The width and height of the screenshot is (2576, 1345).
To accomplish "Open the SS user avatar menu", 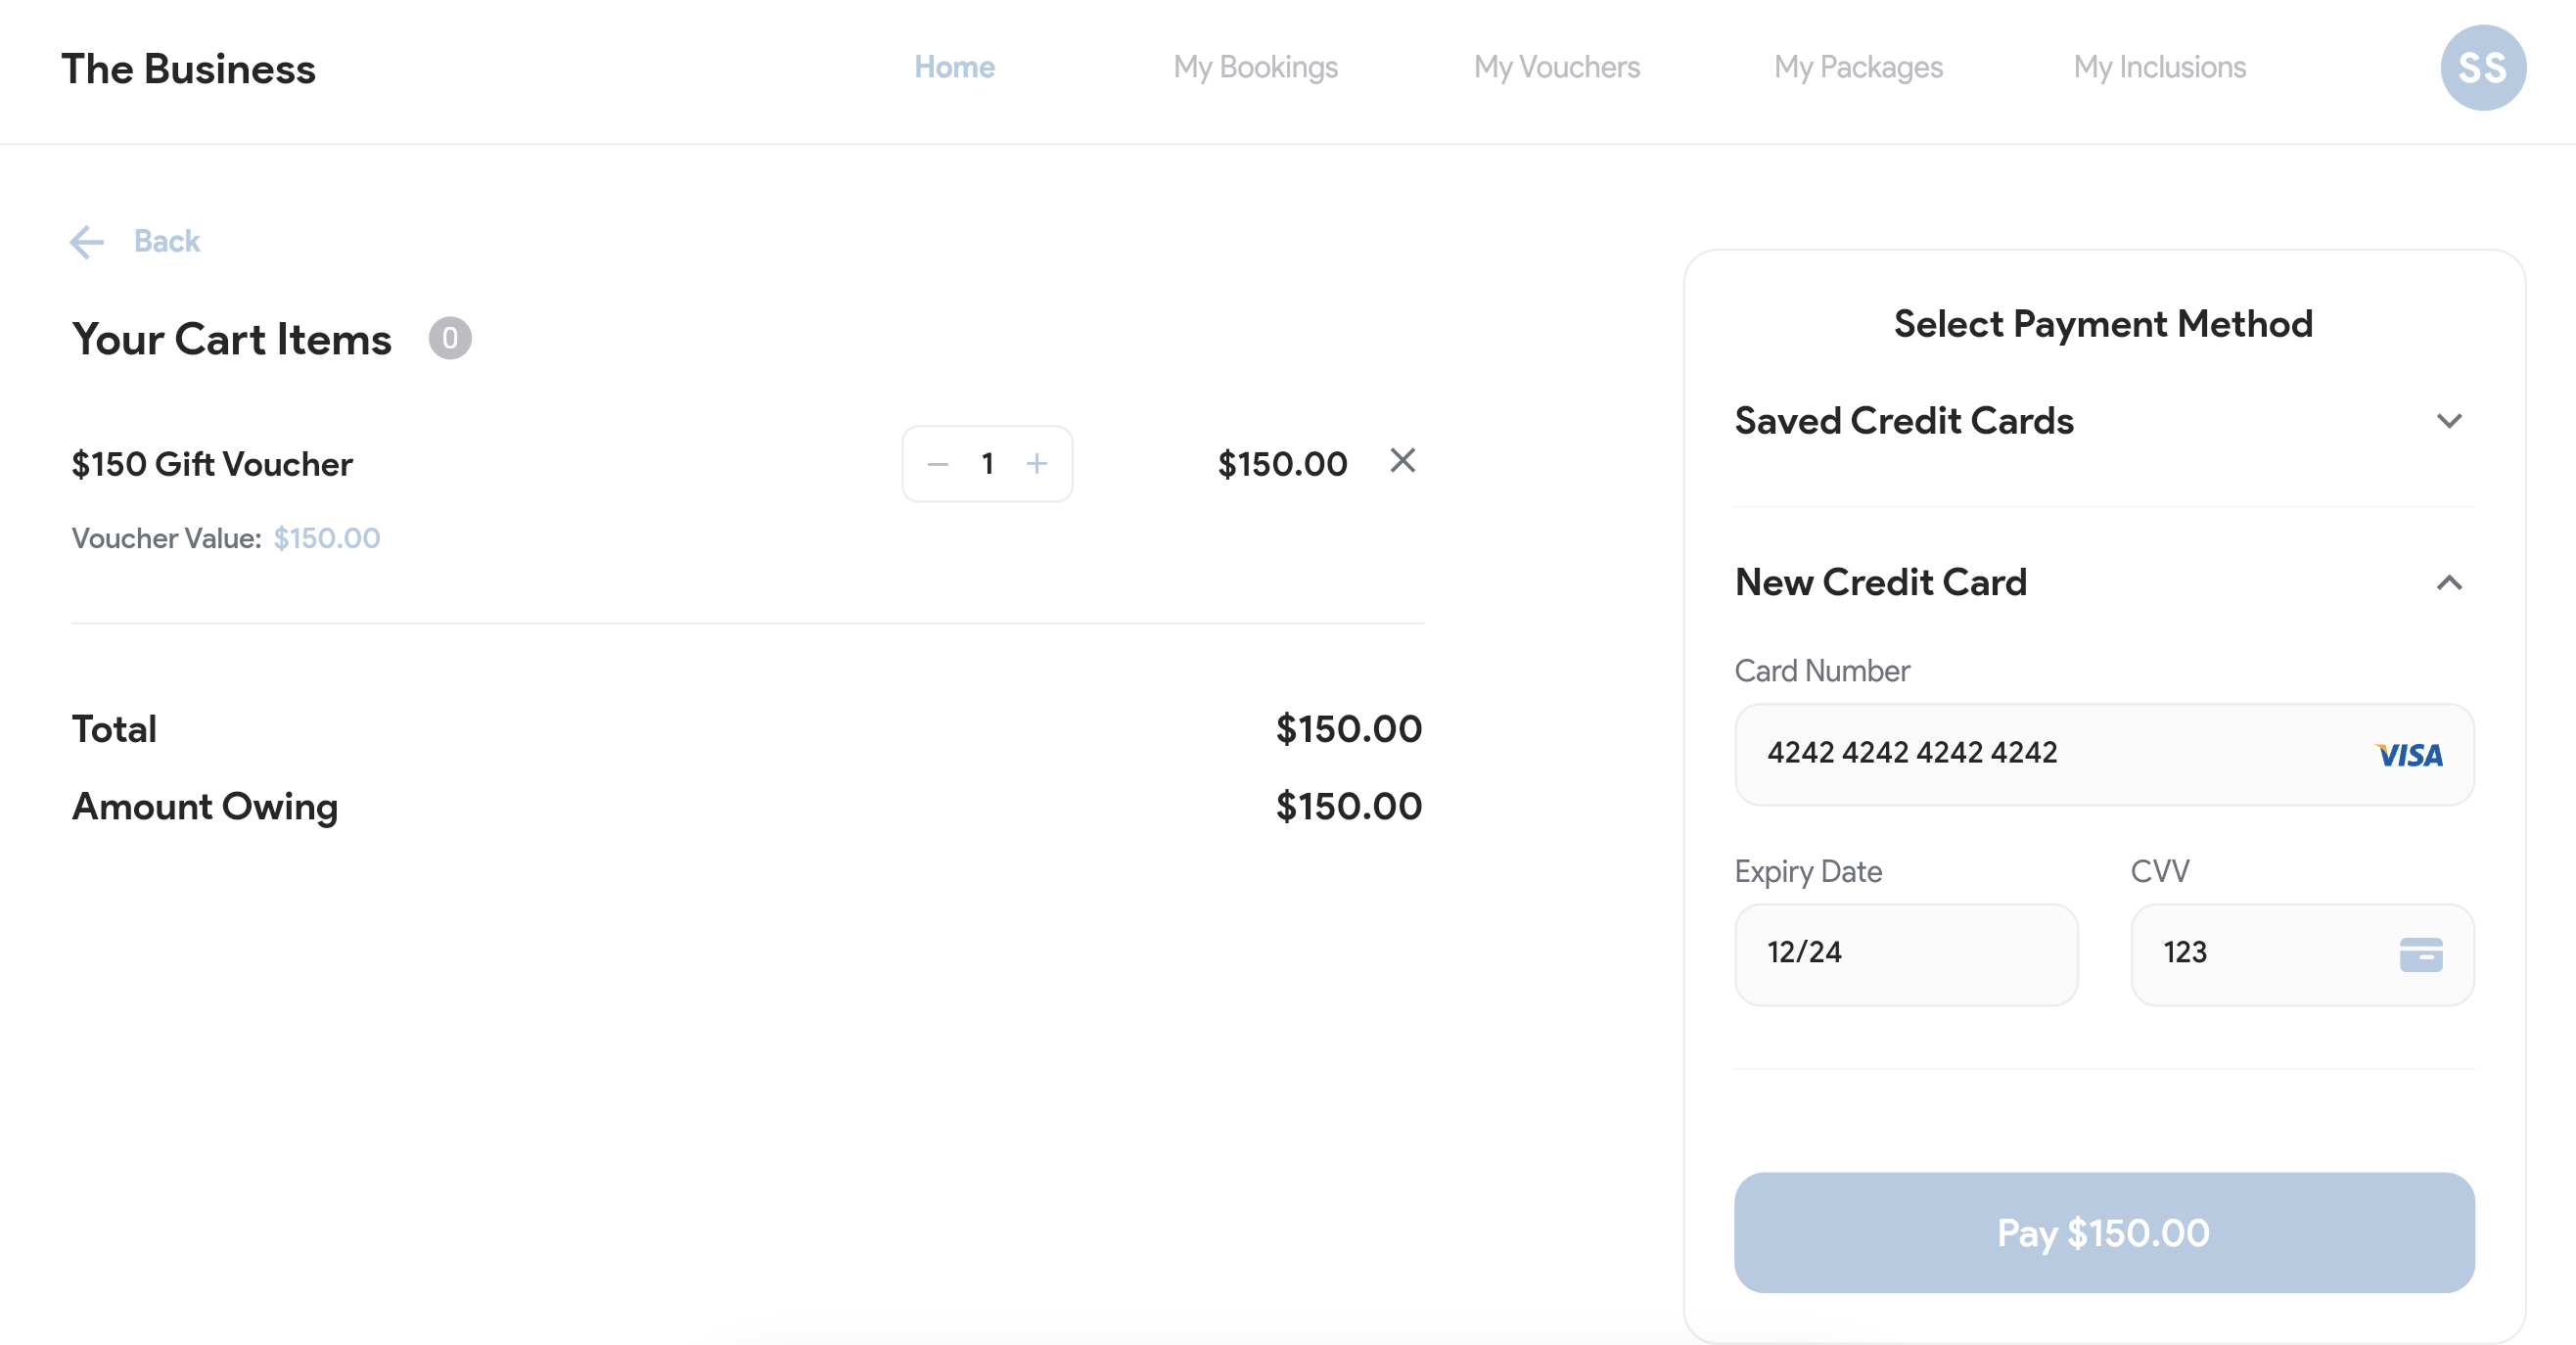I will coord(2482,68).
